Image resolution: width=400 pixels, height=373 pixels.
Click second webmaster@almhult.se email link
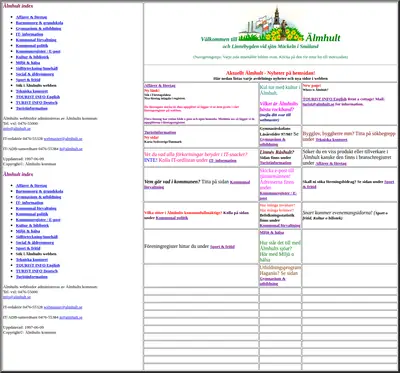coord(63,307)
